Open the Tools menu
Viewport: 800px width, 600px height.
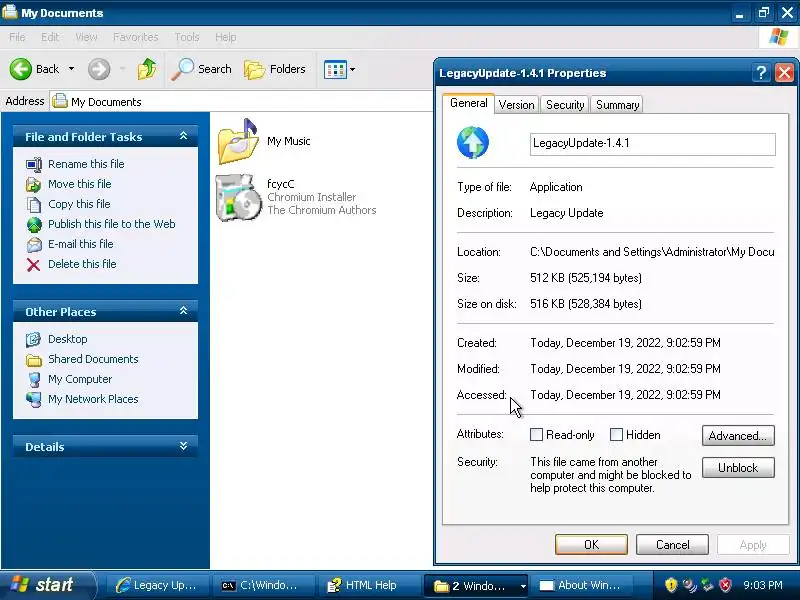[187, 37]
